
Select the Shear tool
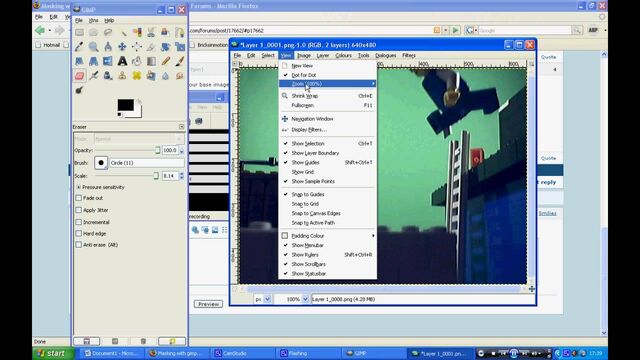[79, 61]
